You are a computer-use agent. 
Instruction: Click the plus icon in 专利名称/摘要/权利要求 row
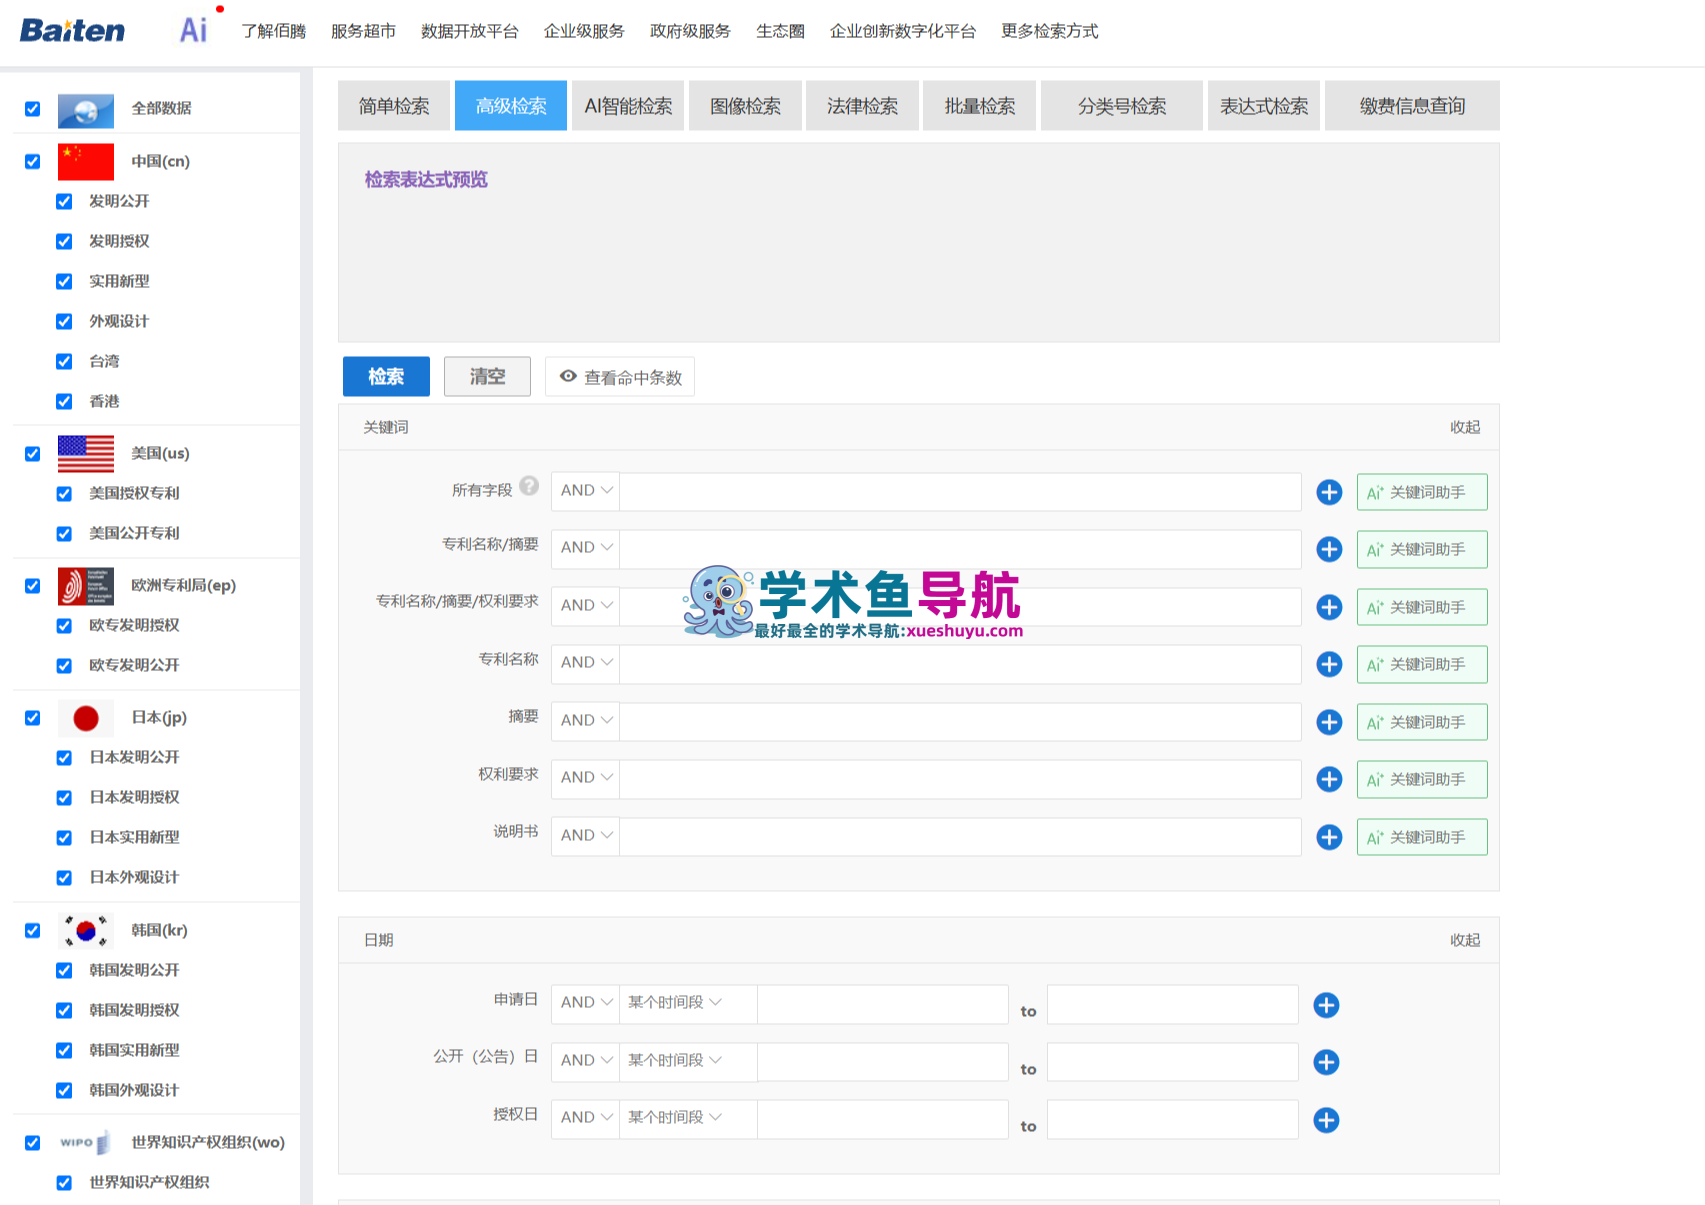1329,607
